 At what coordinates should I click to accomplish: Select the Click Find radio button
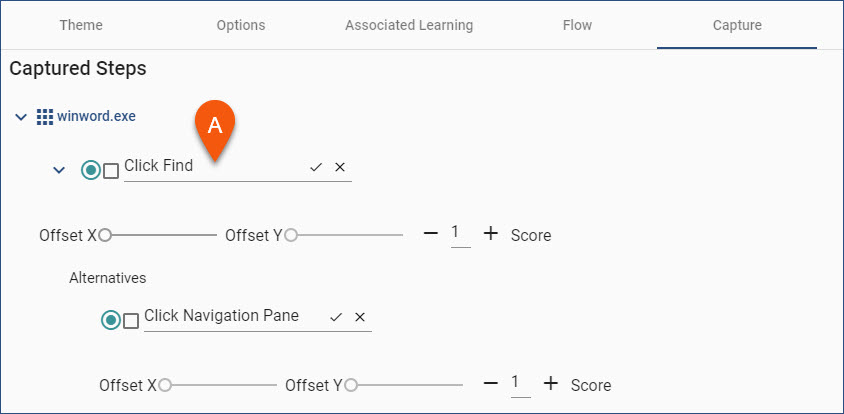90,171
